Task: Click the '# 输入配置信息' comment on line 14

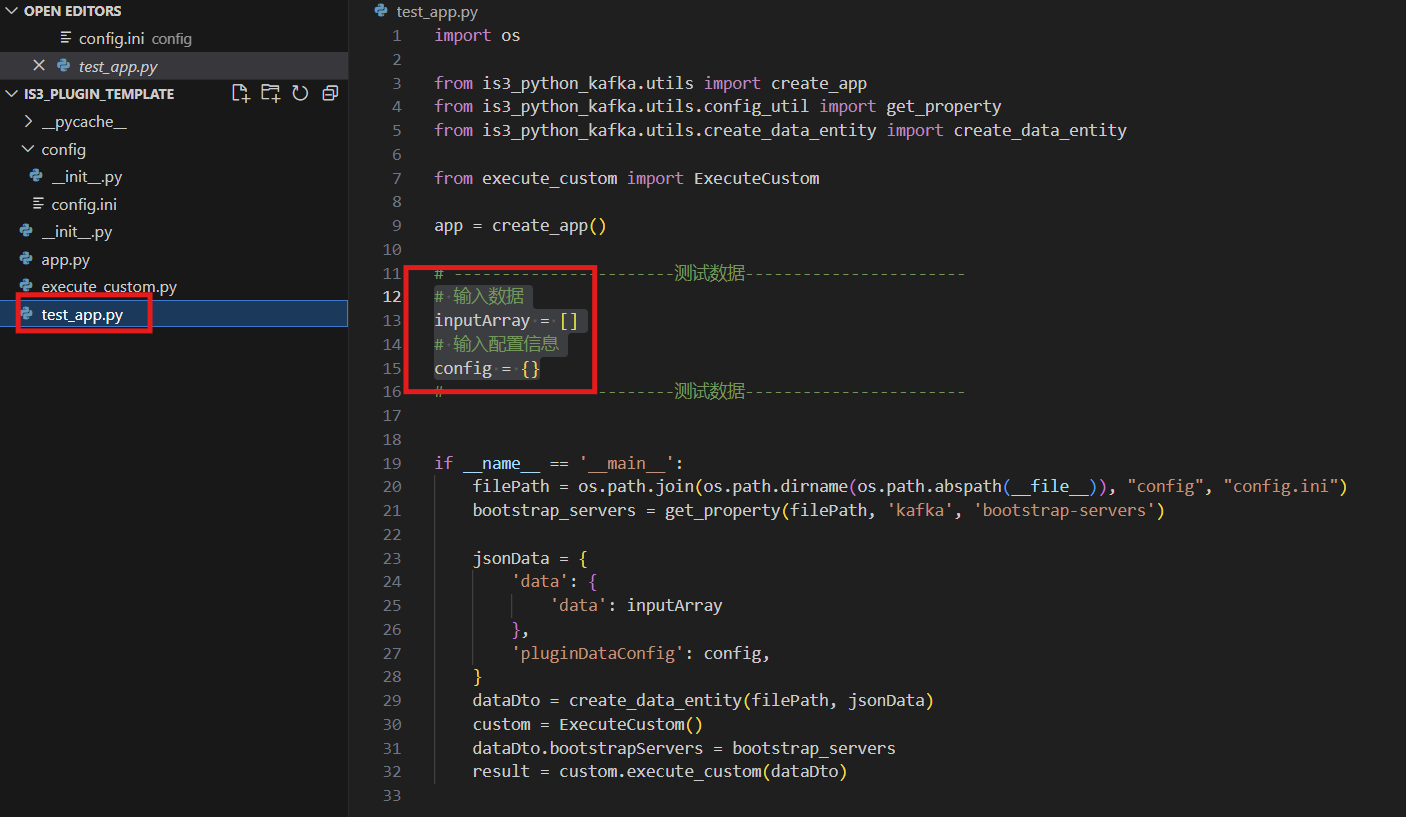Action: point(497,344)
